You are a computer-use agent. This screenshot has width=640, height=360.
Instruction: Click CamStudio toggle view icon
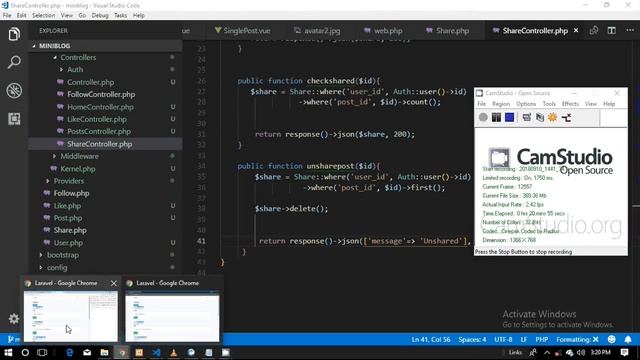pyautogui.click(x=527, y=118)
